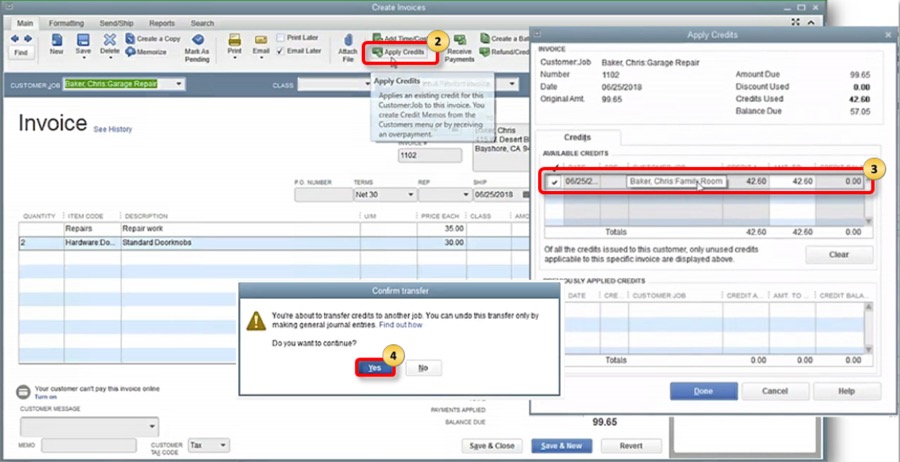Click the Invoice # field showing 1102
The image size is (900, 462).
[x=429, y=156]
